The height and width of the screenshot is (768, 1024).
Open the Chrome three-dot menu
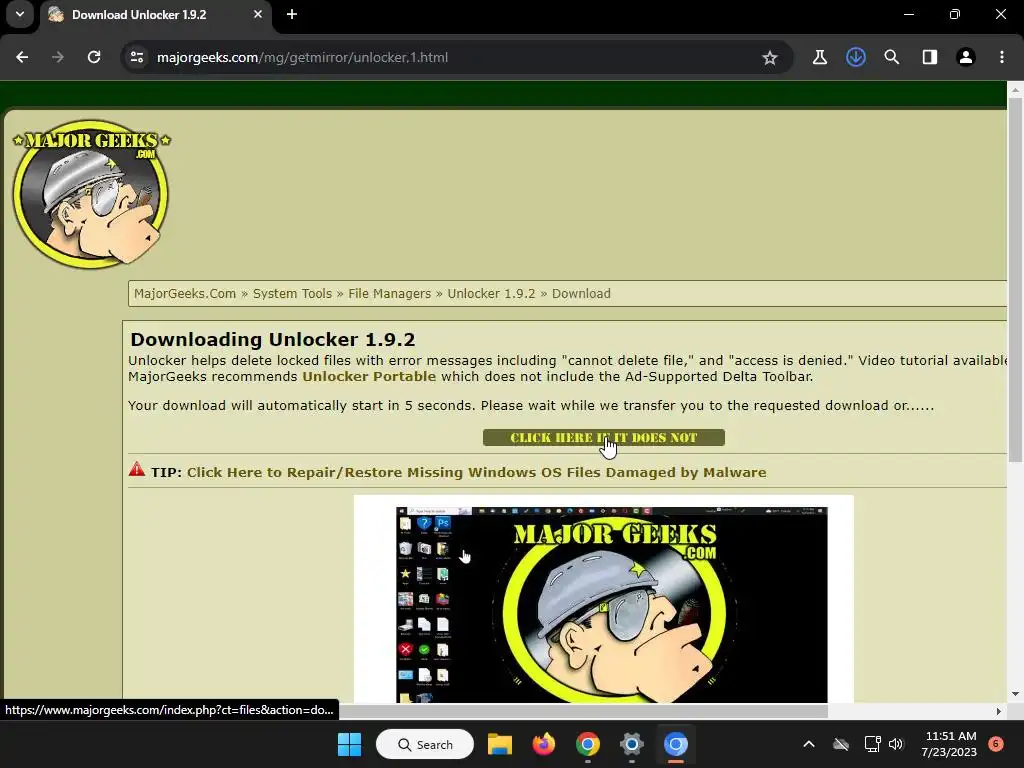click(1002, 57)
